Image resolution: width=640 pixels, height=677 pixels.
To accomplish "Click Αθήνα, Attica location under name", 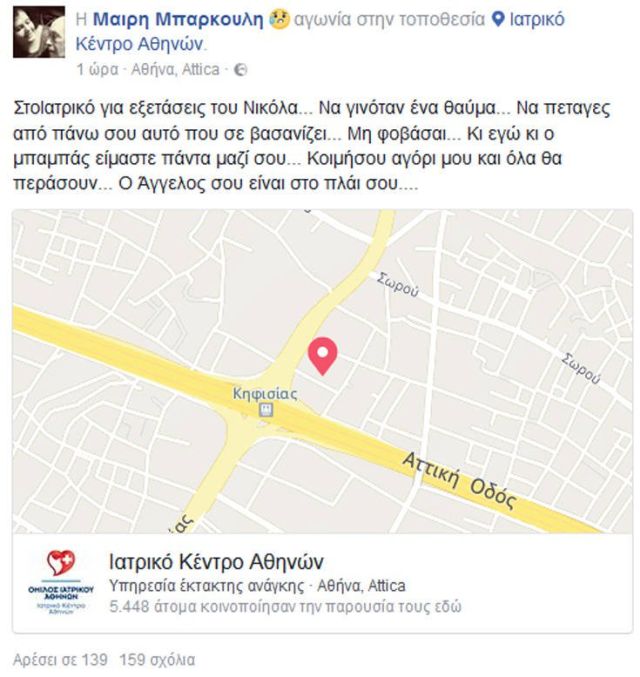I will coord(175,69).
